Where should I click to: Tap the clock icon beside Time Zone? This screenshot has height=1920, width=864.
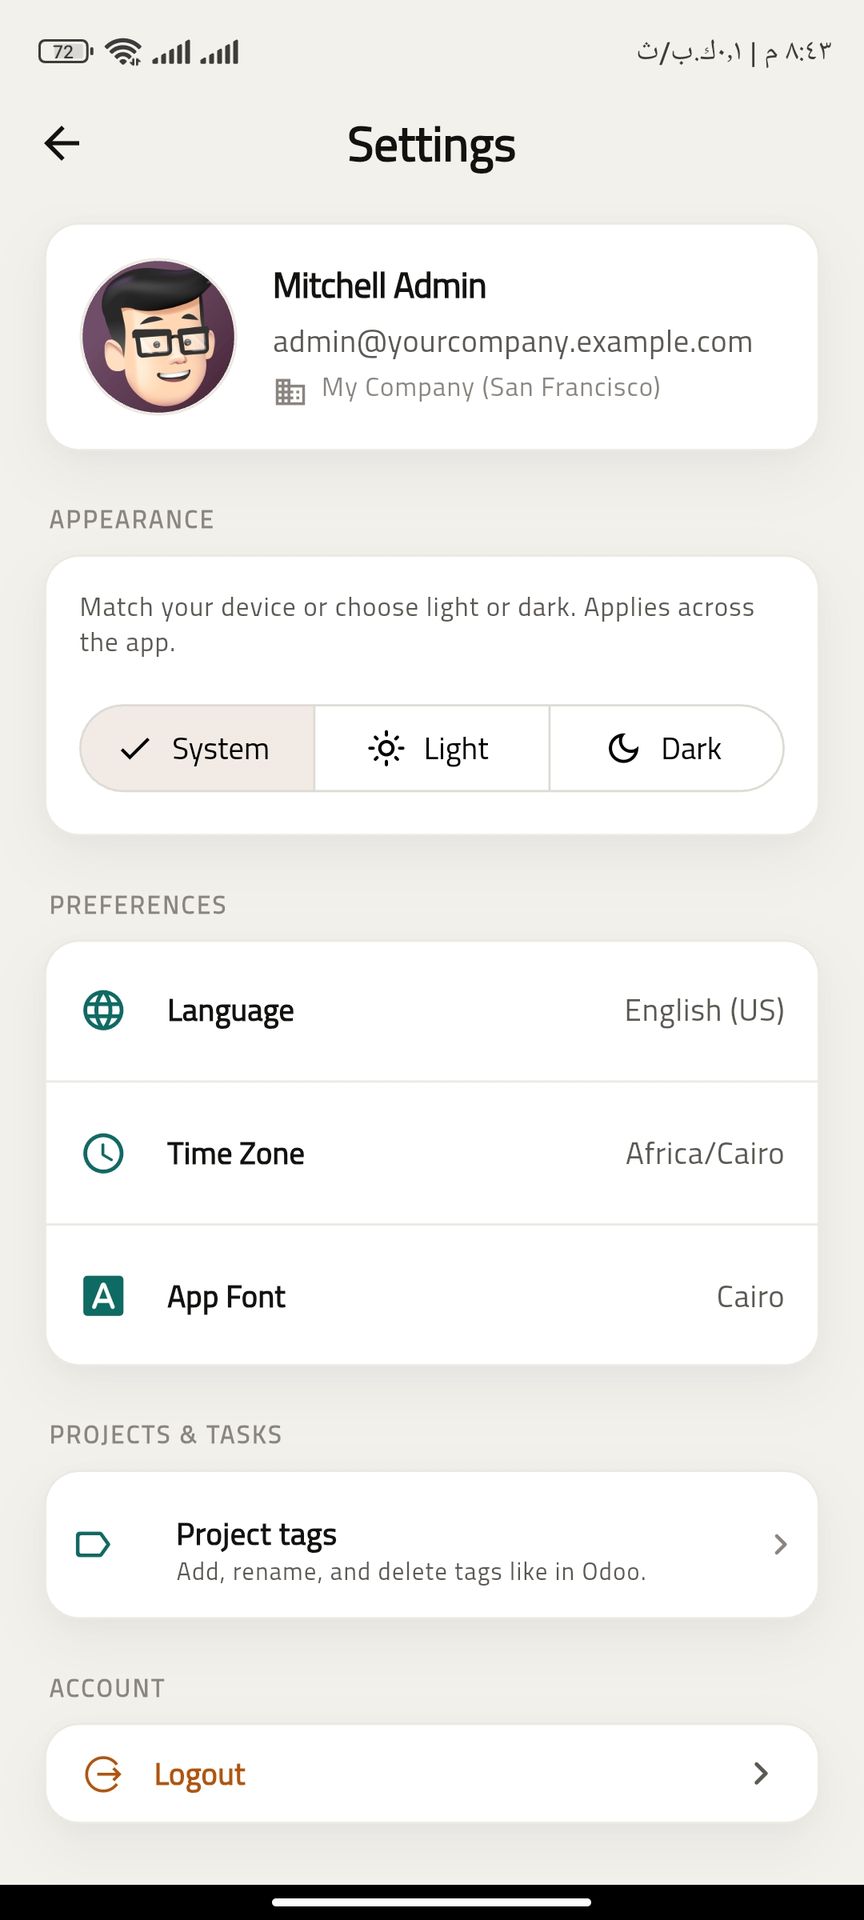103,1153
